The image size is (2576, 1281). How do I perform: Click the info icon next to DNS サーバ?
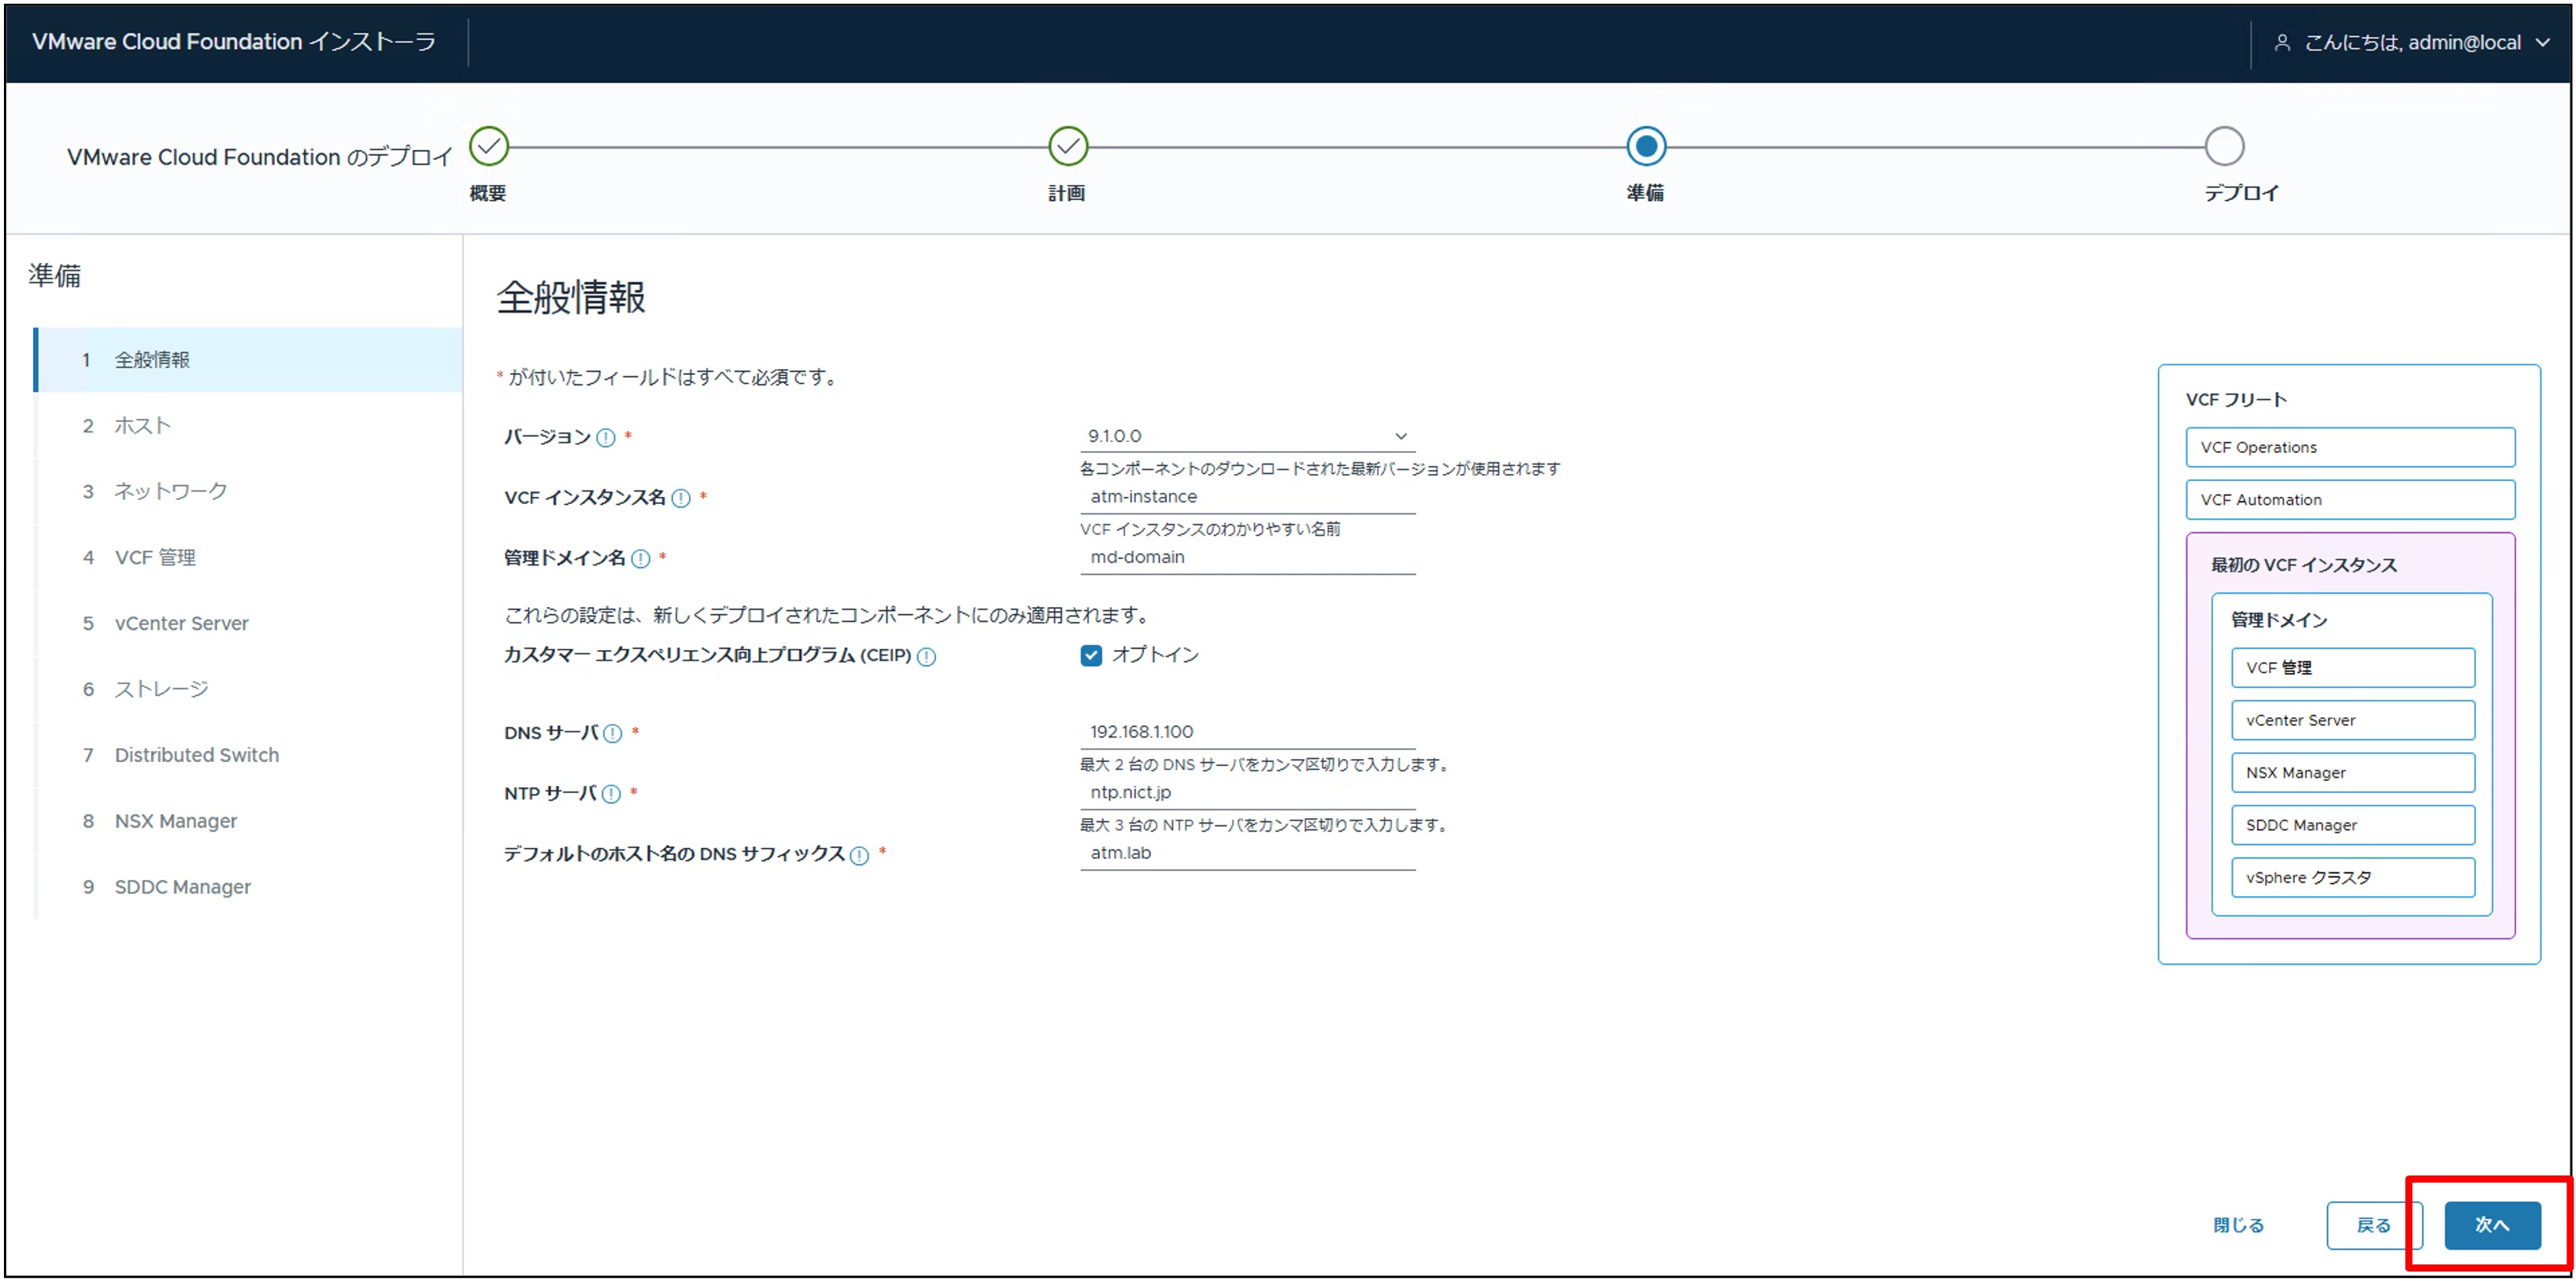click(x=613, y=734)
